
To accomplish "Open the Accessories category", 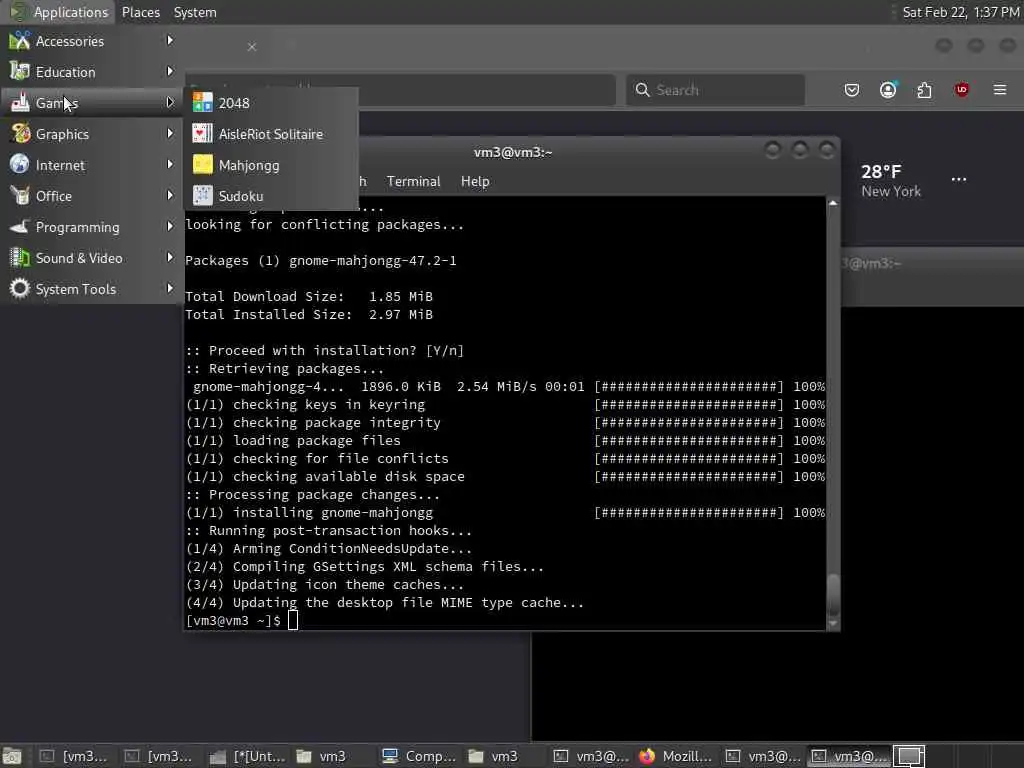I will (92, 40).
